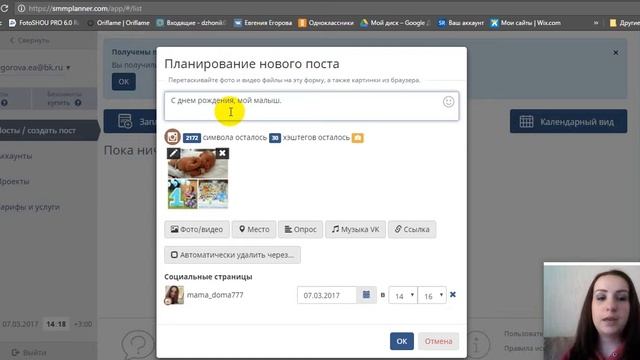Click the mama_doma777 account name

pyautogui.click(x=215, y=295)
